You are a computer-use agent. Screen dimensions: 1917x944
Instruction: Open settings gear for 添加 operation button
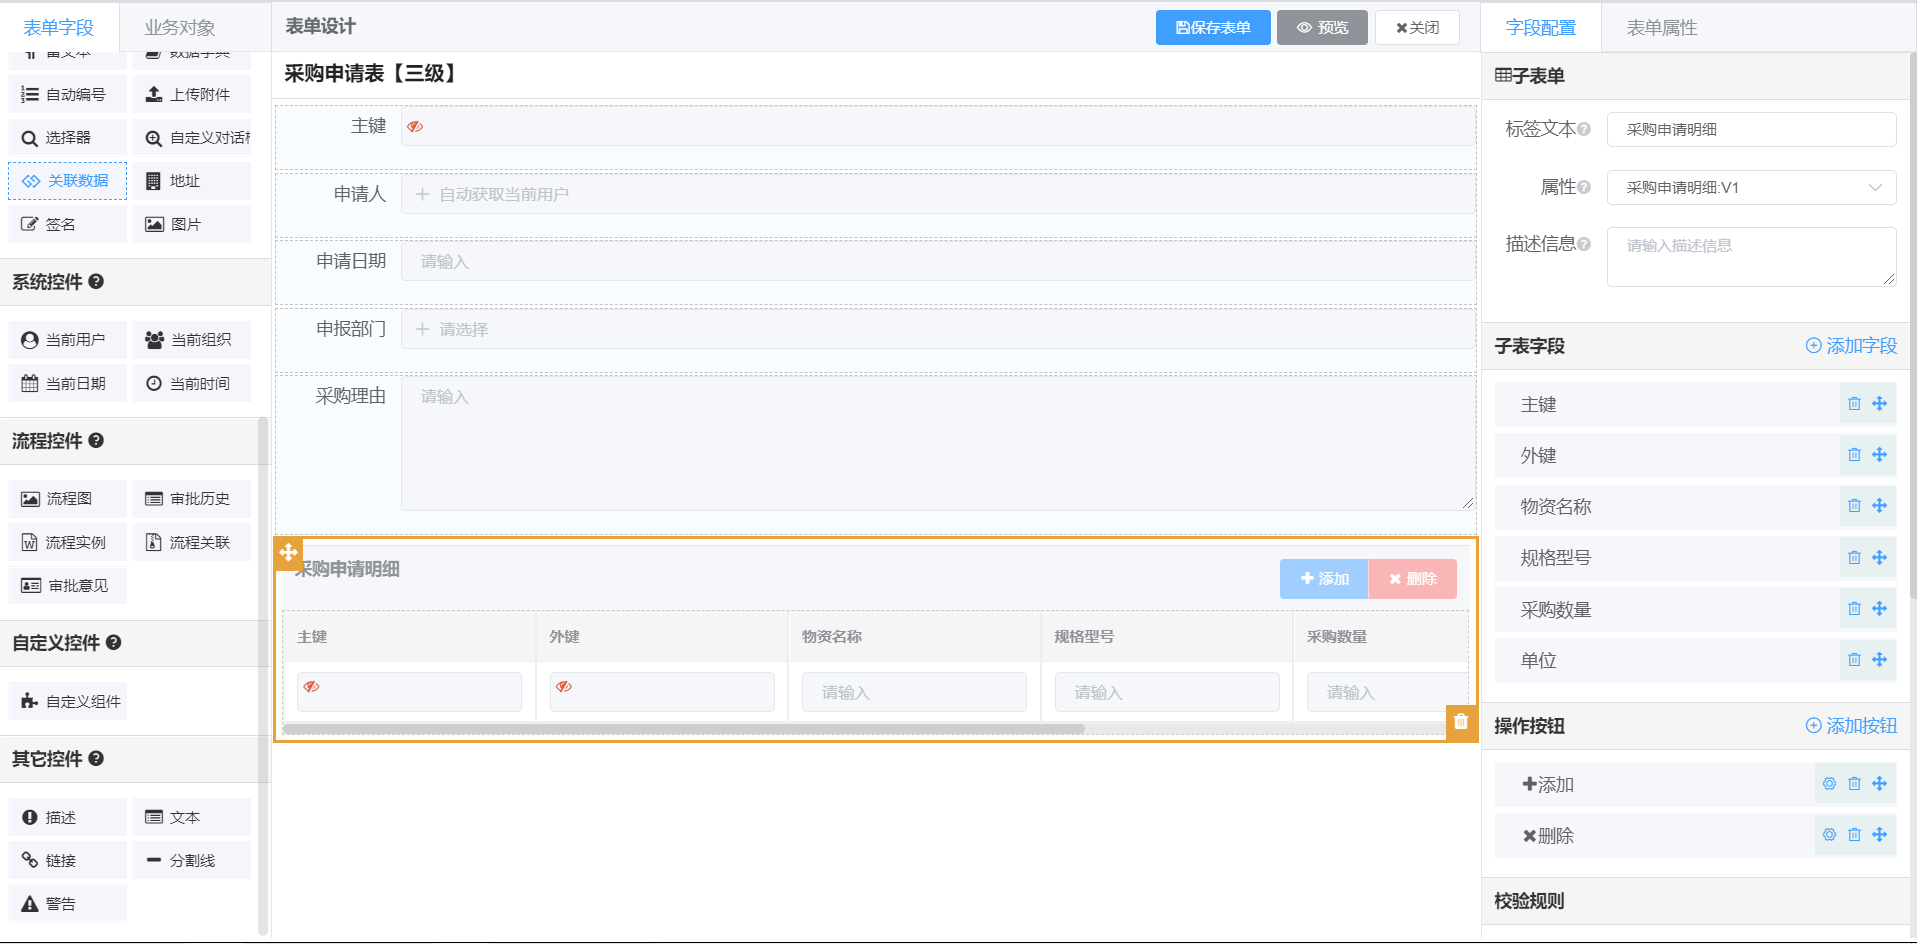click(1829, 784)
